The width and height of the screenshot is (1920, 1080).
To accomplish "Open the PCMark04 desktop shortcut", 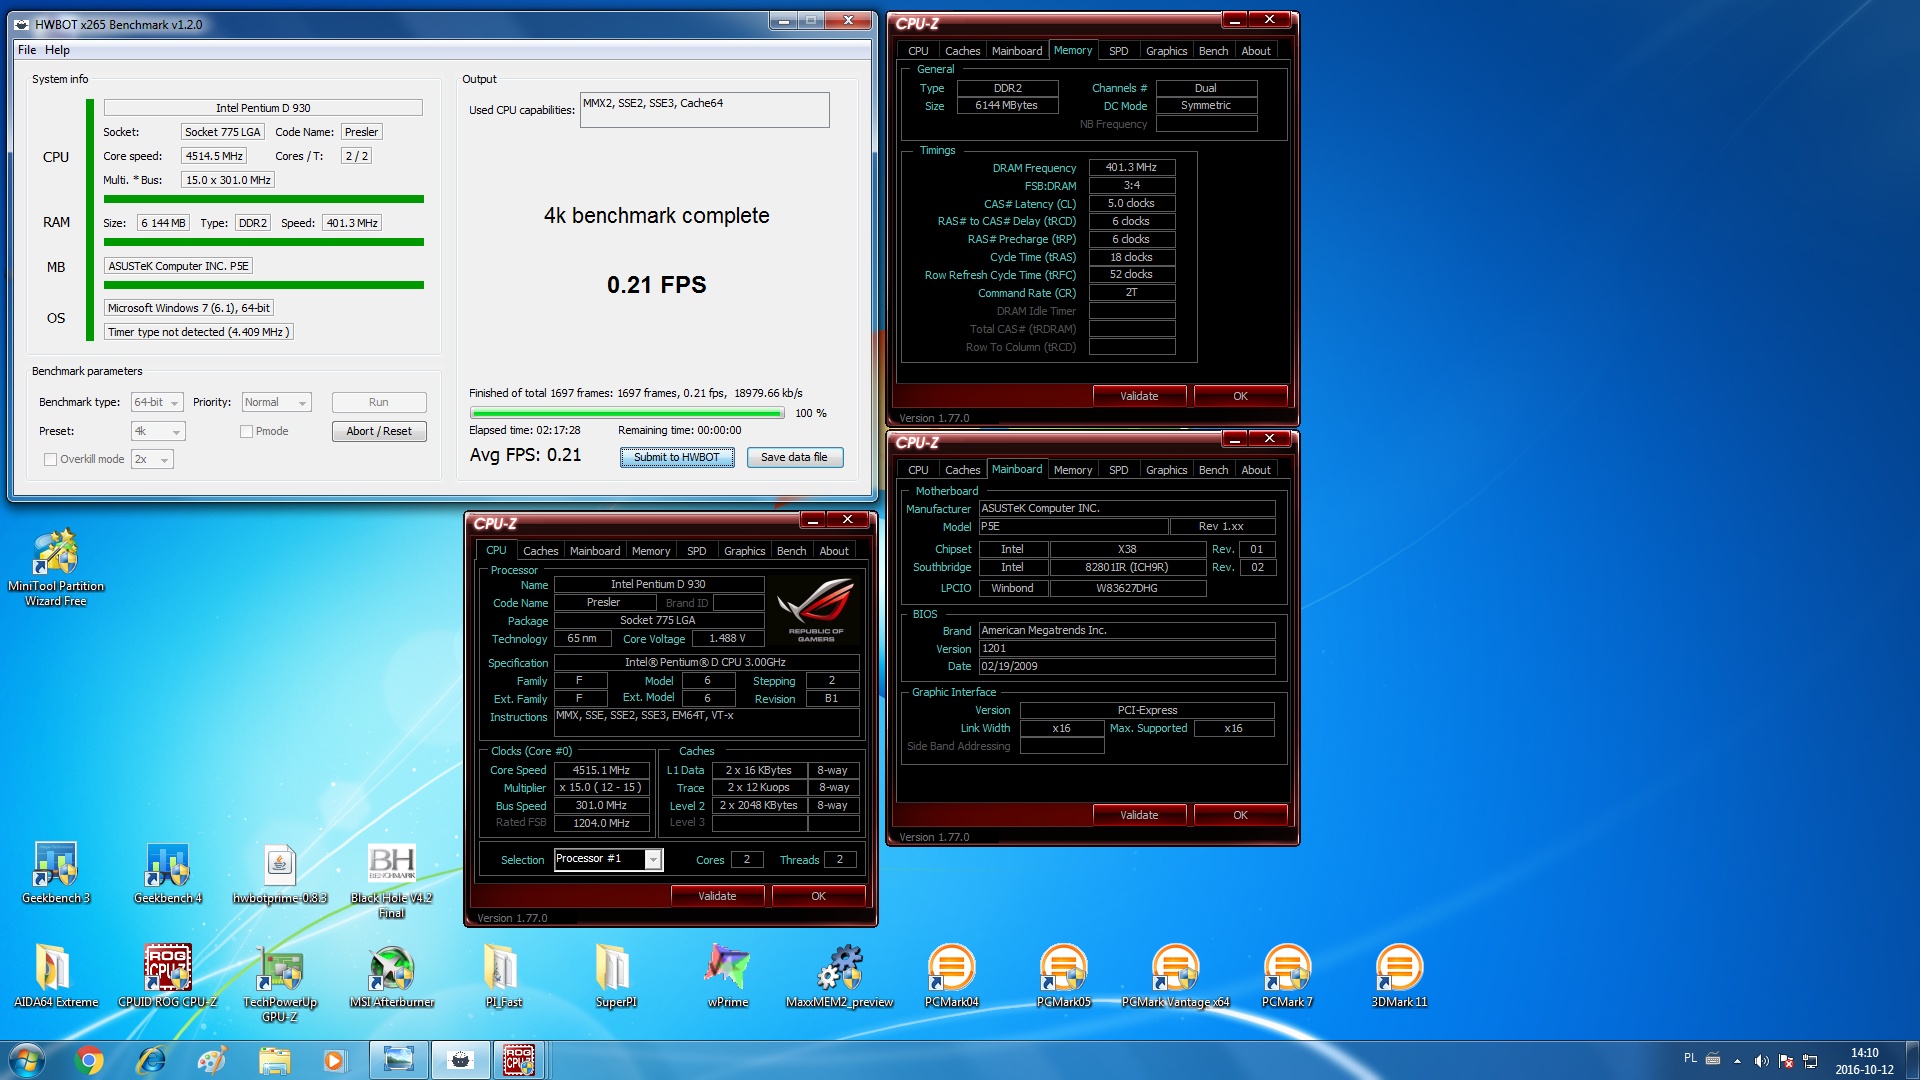I will [x=952, y=976].
